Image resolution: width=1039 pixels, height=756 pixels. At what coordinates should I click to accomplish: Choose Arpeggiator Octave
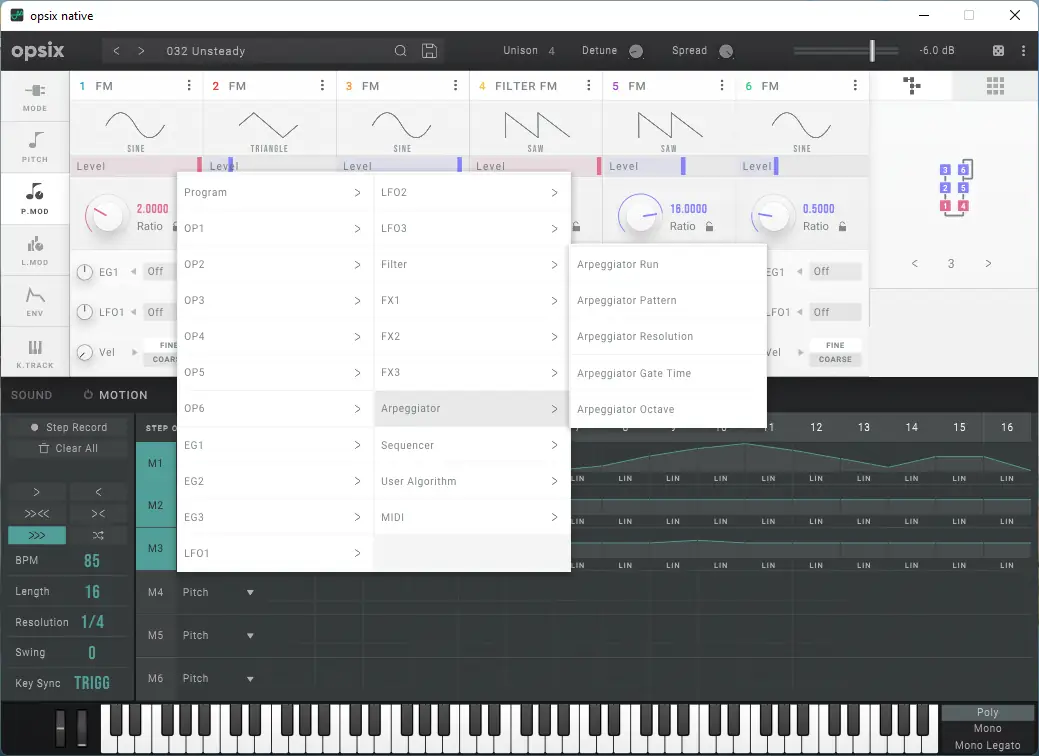[x=667, y=409]
